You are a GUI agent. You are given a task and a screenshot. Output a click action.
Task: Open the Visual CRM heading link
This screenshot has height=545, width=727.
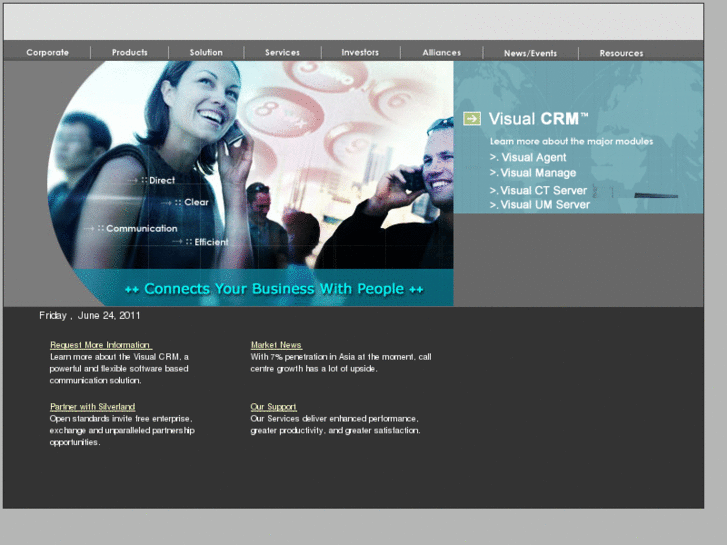click(x=538, y=119)
